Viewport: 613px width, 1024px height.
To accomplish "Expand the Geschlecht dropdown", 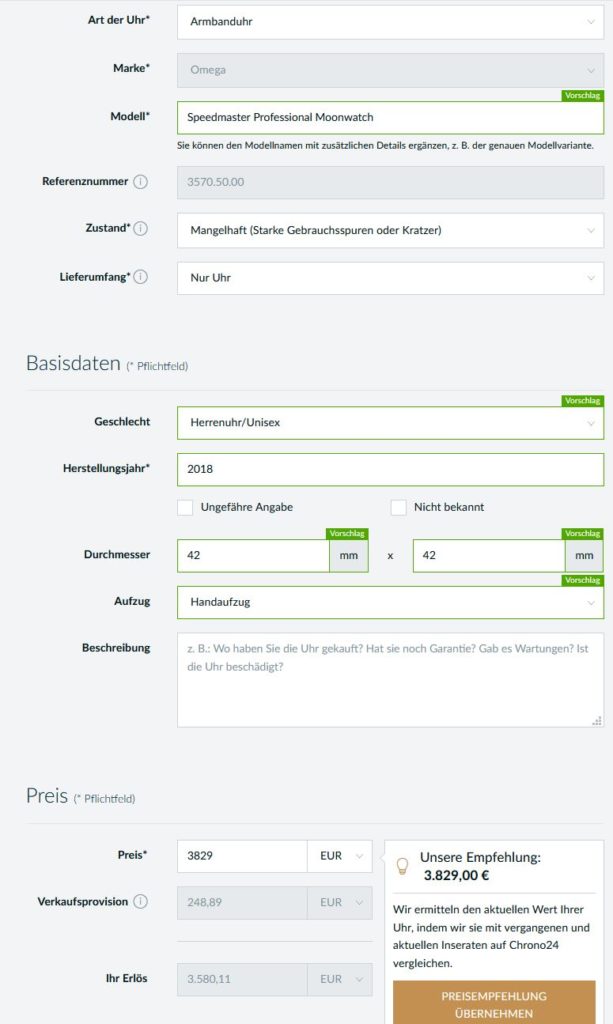I will pyautogui.click(x=390, y=423).
